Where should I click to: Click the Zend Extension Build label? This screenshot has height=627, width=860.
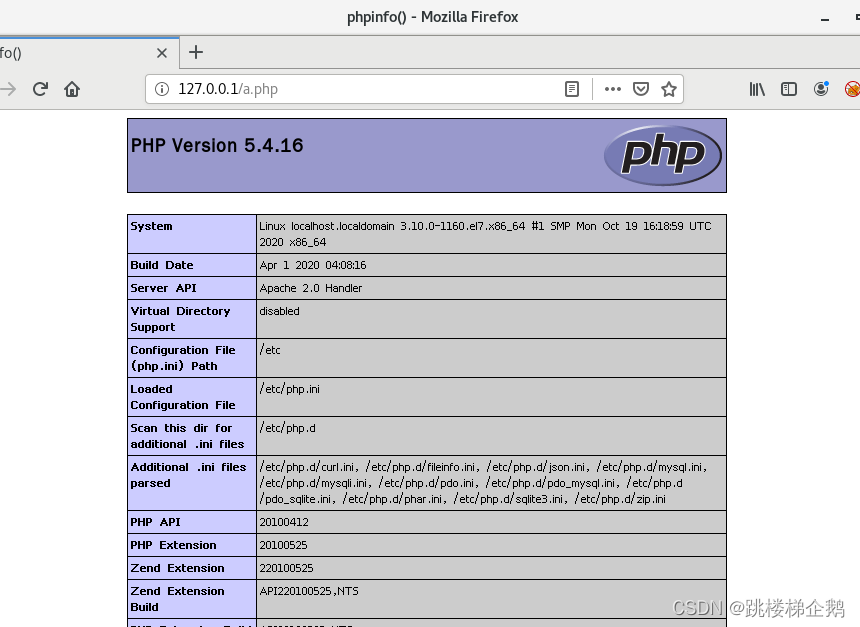click(x=177, y=599)
